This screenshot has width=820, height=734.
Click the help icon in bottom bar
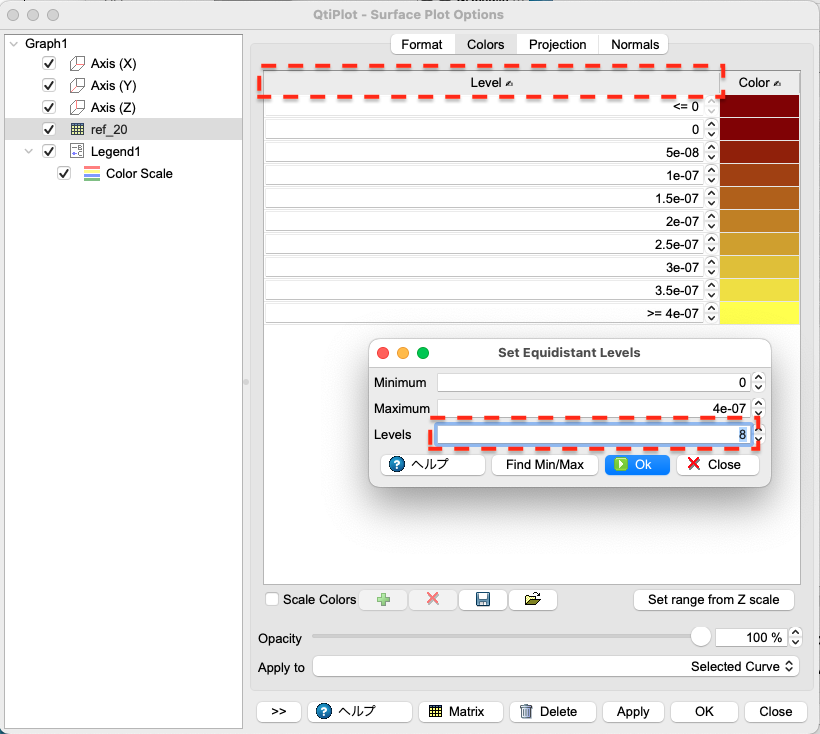point(324,712)
